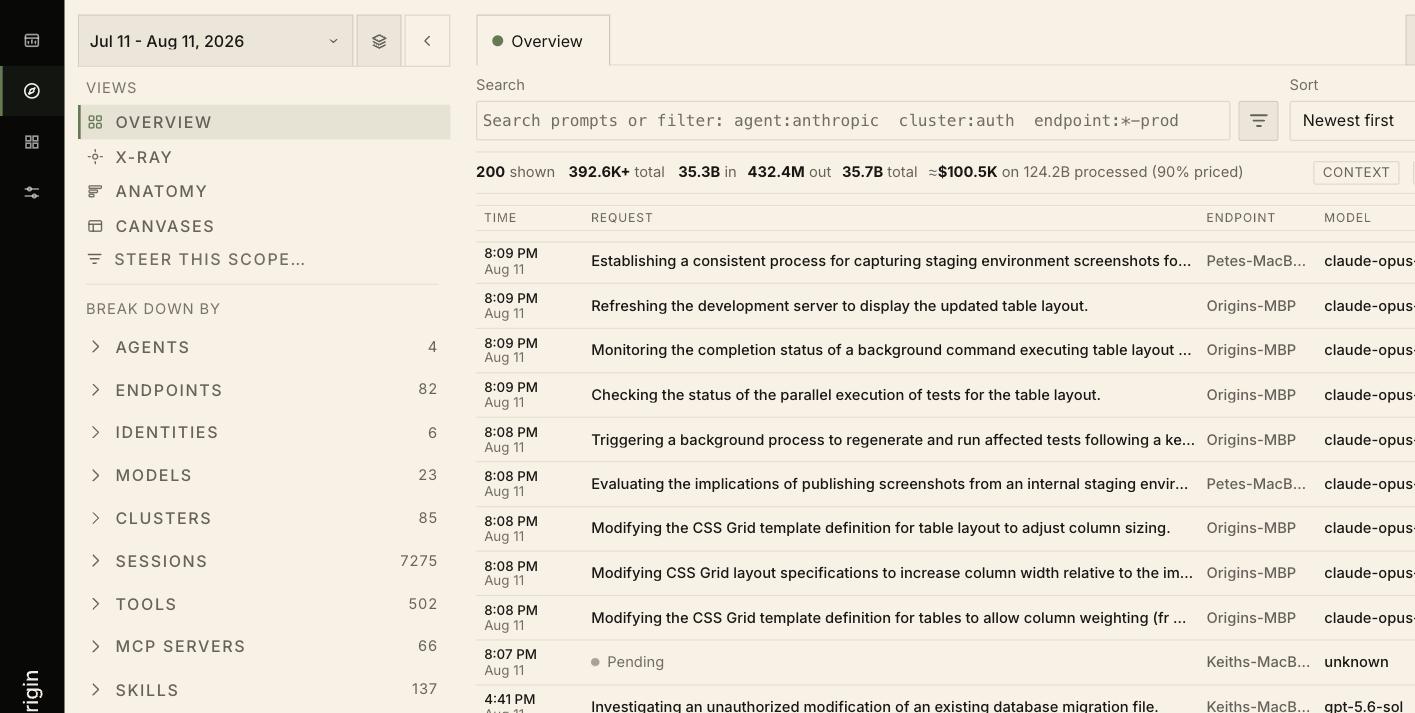Click the MODEL column header
Image resolution: width=1415 pixels, height=713 pixels.
[1347, 218]
